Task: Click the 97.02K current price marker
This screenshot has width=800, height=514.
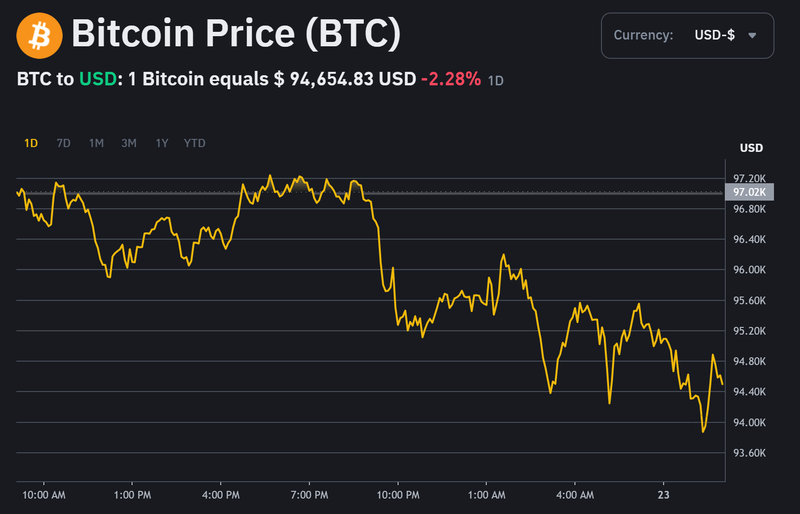Action: tap(748, 192)
